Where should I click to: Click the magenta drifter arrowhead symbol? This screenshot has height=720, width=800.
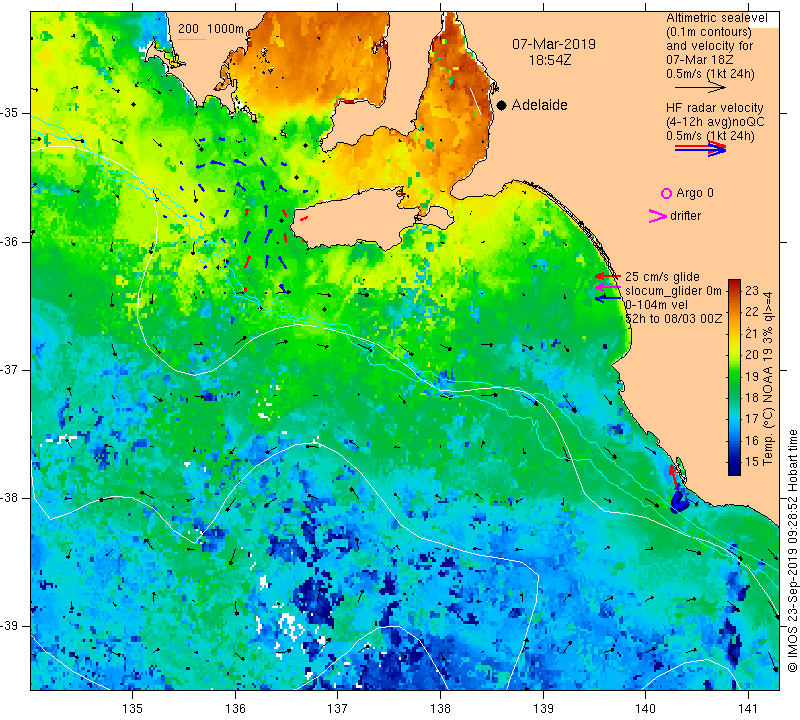(657, 216)
